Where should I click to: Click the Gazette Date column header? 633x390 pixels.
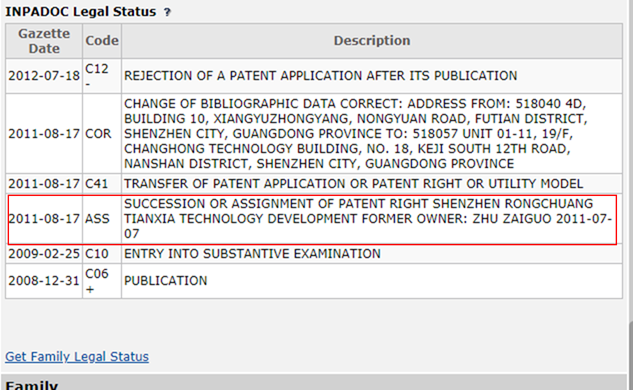(44, 41)
